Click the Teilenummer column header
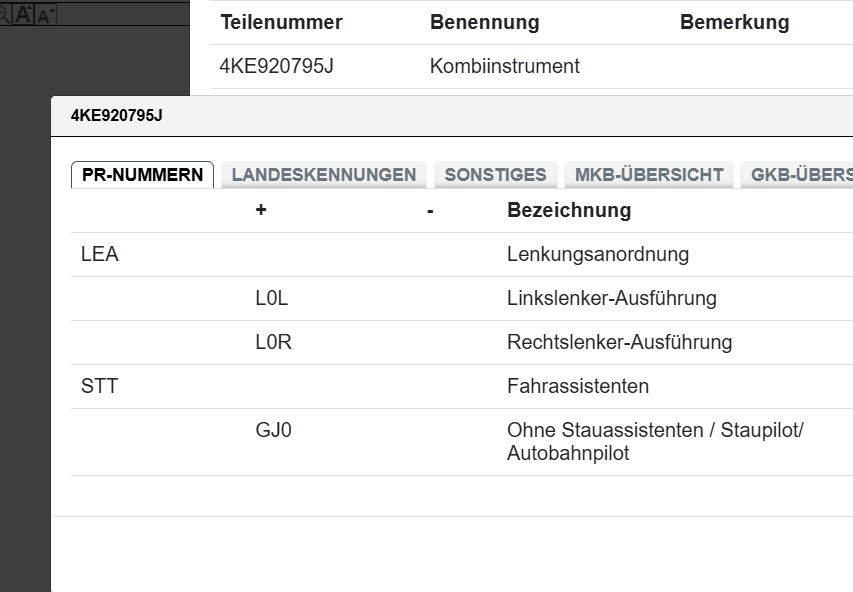Viewport: 853px width, 592px height. coord(281,22)
